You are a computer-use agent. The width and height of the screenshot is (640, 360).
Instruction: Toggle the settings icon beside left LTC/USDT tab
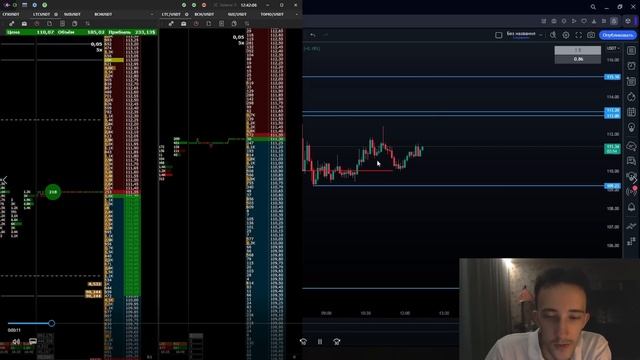[56, 14]
